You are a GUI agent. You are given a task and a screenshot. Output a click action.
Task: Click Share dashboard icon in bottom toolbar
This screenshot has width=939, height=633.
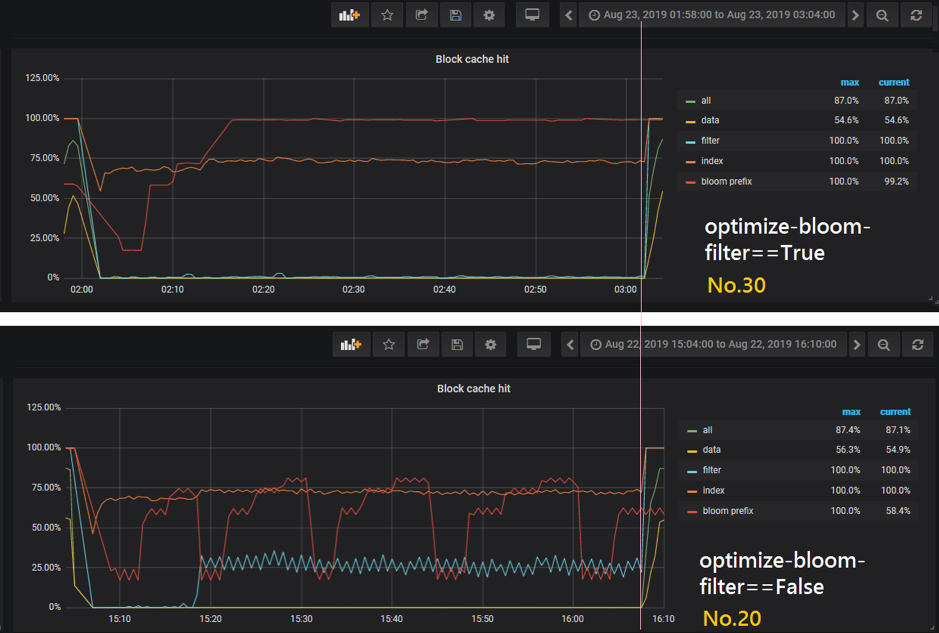(423, 345)
